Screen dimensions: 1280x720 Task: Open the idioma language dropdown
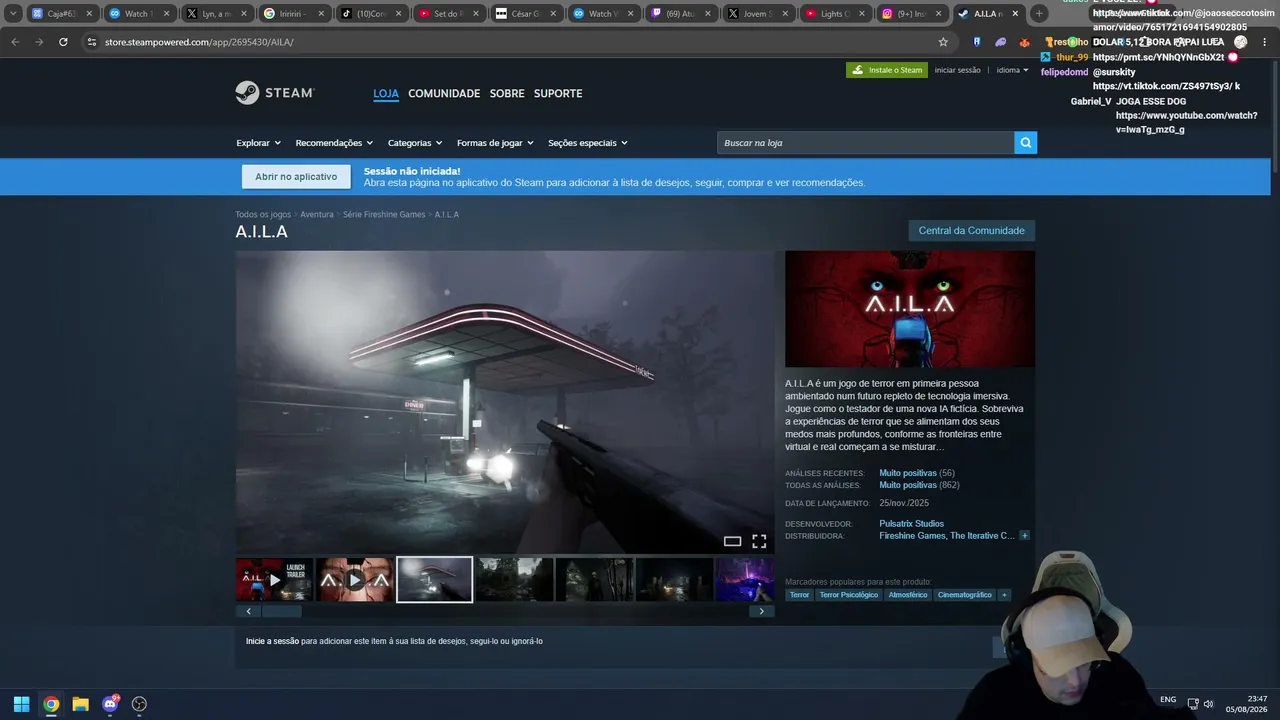tap(1012, 70)
